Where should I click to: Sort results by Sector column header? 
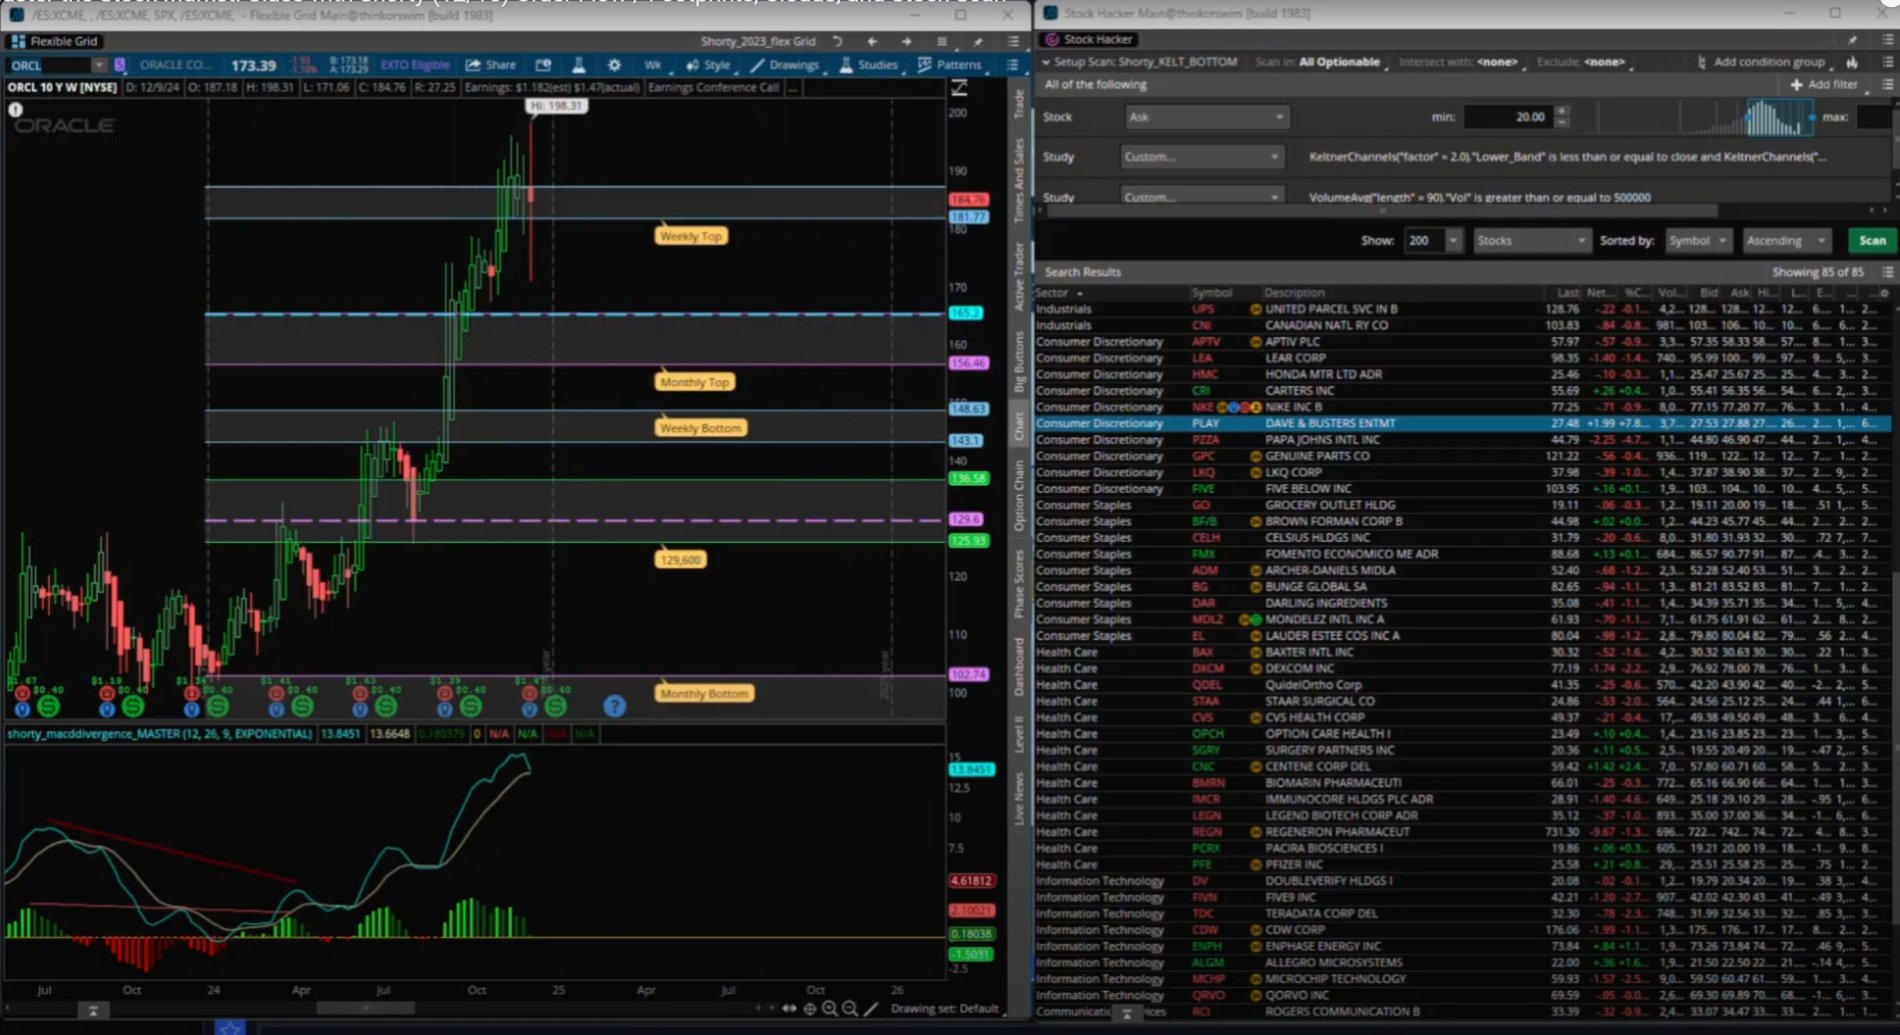[1059, 293]
